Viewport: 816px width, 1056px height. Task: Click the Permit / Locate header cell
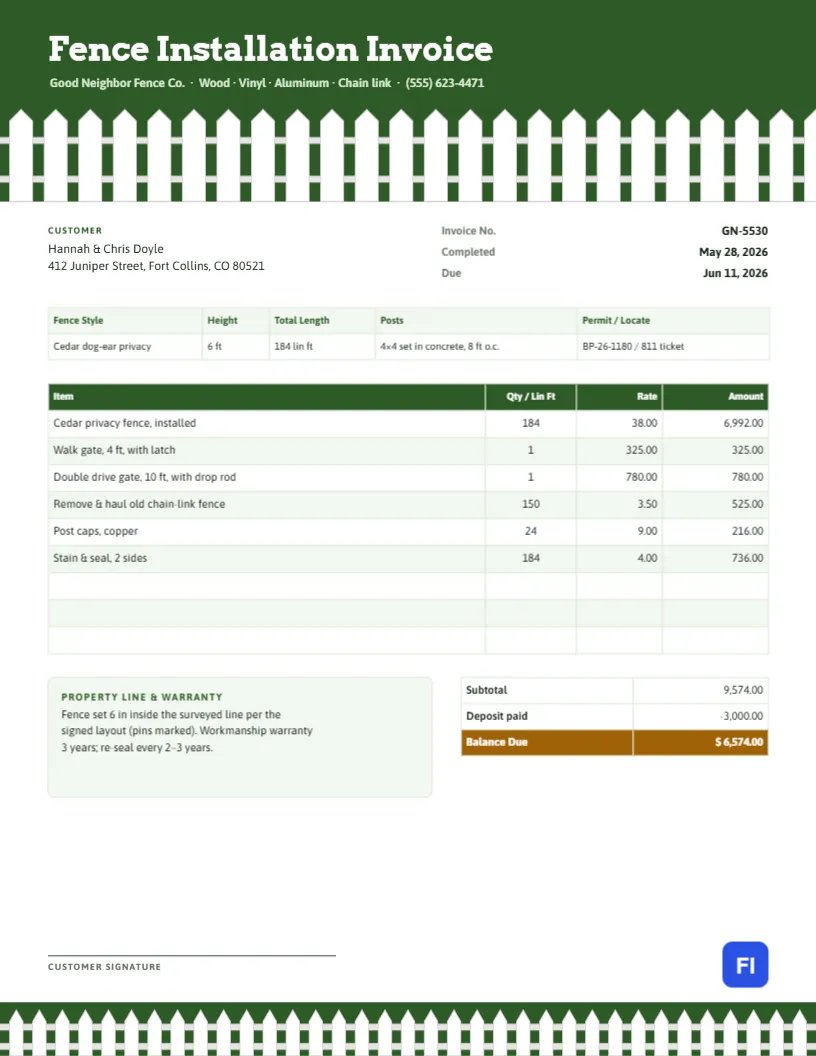[673, 321]
